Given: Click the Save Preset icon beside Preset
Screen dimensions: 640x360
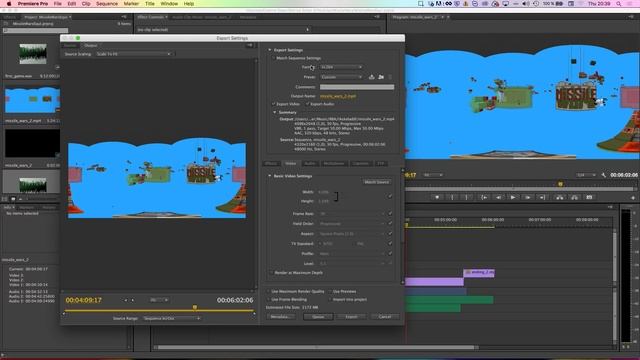Looking at the screenshot, I should point(371,77).
